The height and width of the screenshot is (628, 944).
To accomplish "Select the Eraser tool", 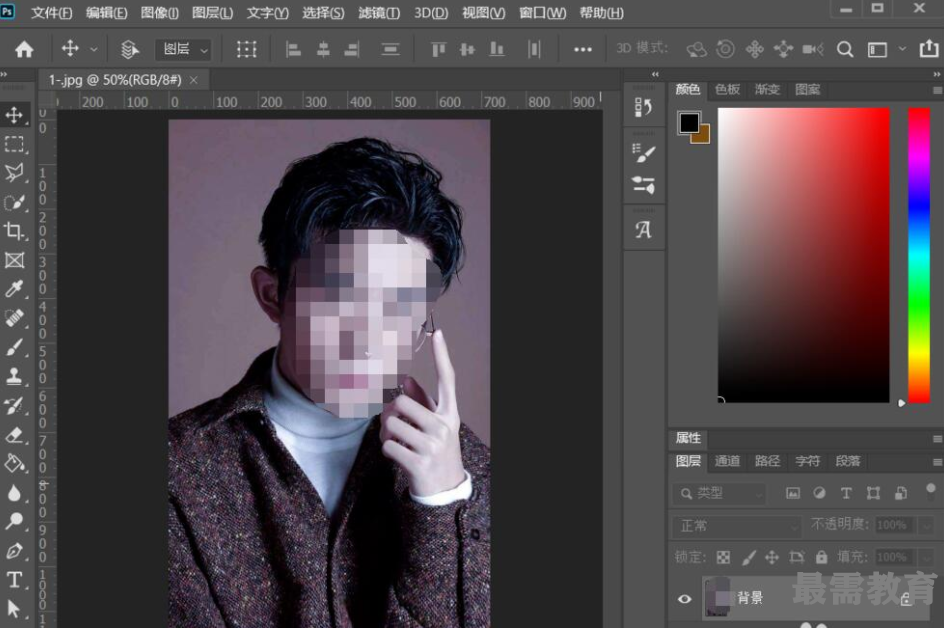I will tap(14, 435).
